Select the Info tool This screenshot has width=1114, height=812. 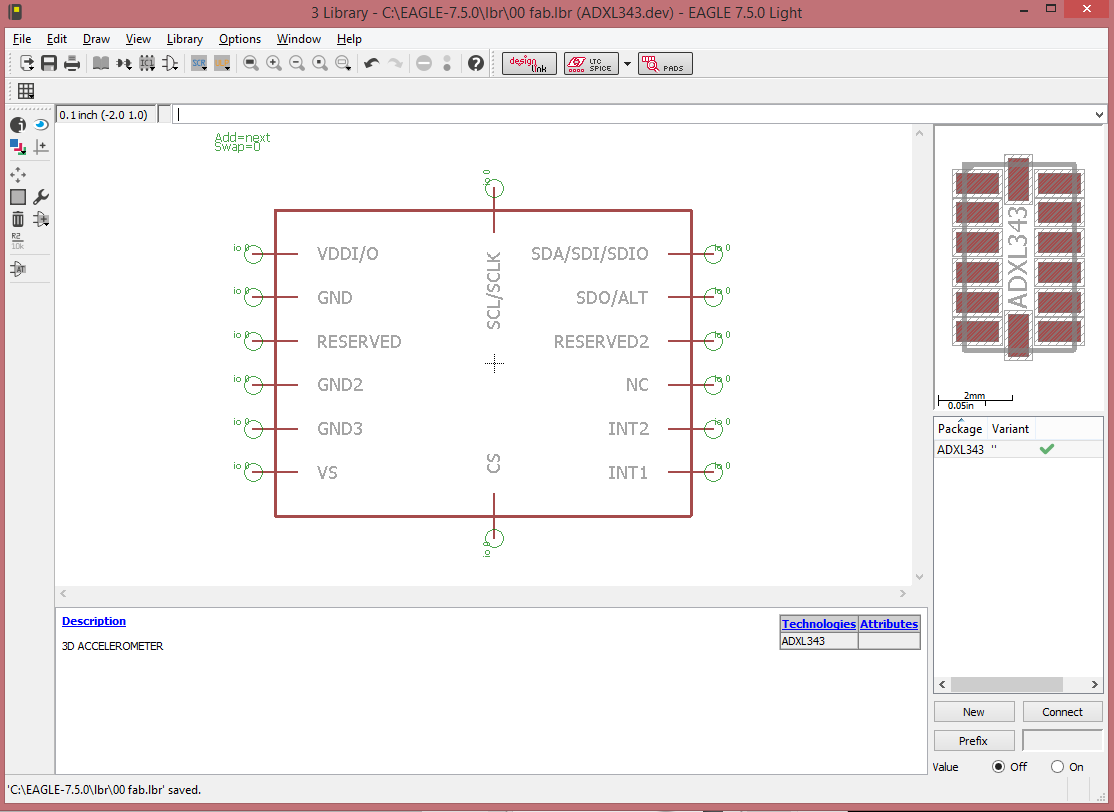pos(18,125)
